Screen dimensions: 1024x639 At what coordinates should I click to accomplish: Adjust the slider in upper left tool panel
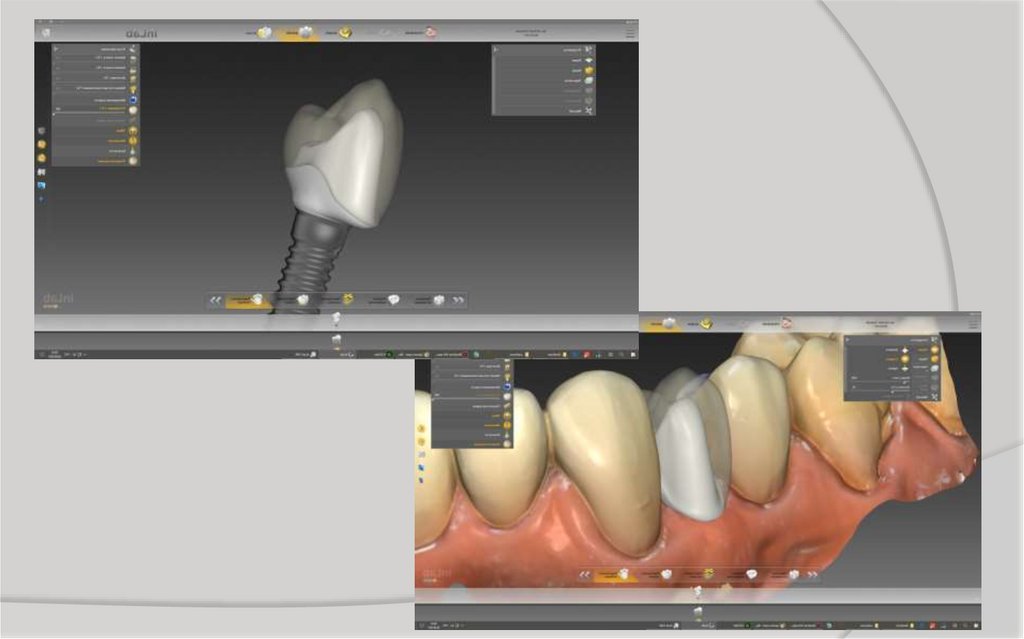coord(91,114)
